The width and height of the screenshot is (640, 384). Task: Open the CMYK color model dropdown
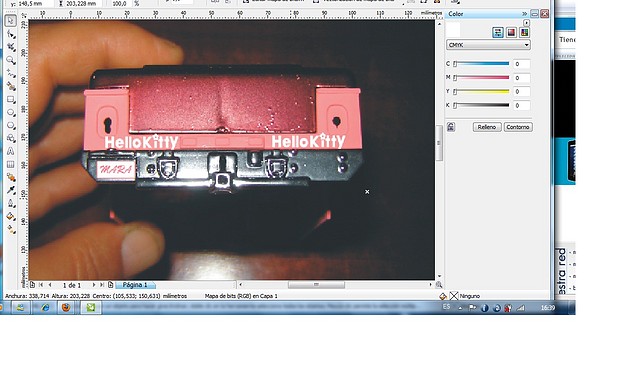click(488, 45)
